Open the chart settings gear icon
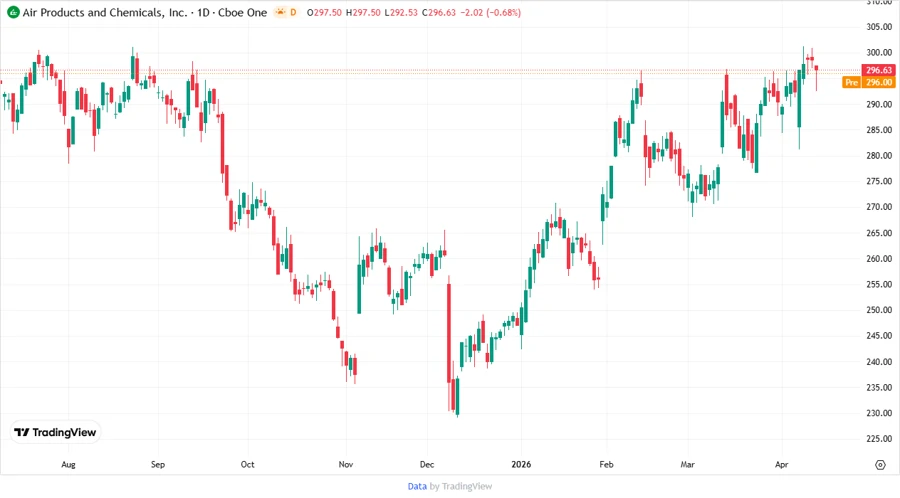 [x=880, y=465]
